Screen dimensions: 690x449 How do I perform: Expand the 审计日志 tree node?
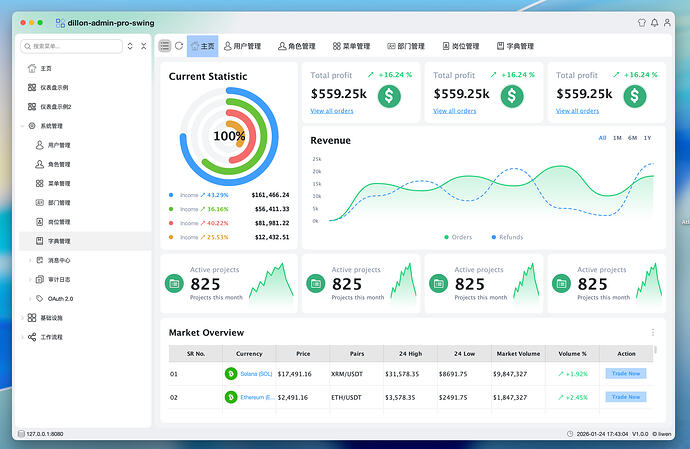click(30, 279)
